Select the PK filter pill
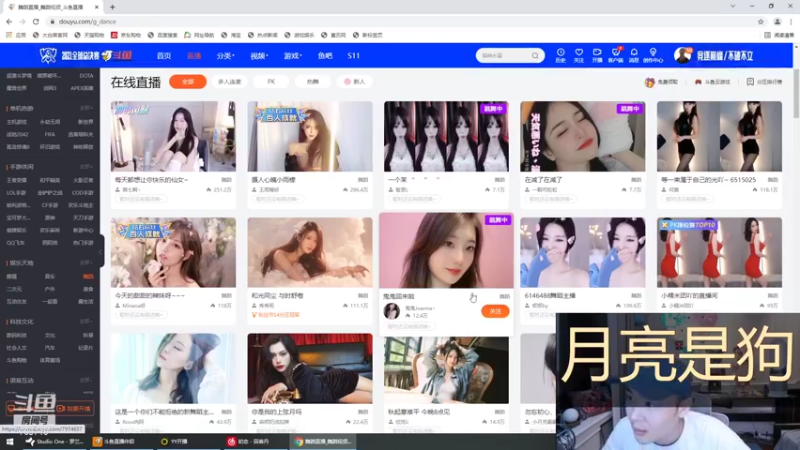The height and width of the screenshot is (450, 800). tap(271, 82)
